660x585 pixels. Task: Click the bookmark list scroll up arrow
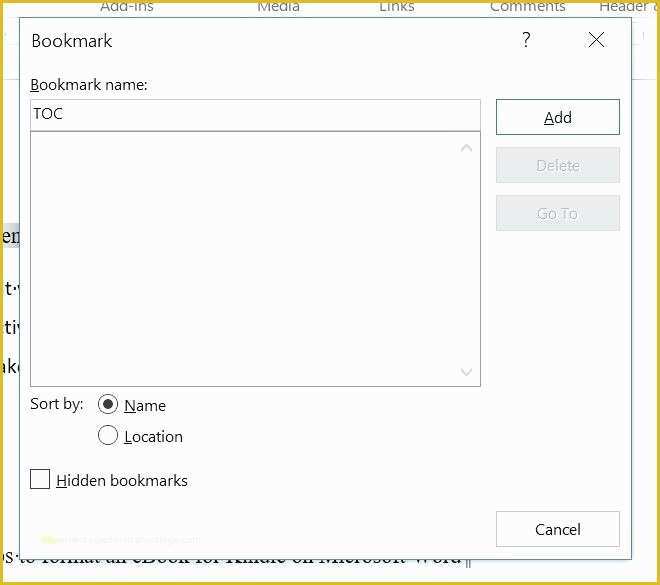466,148
